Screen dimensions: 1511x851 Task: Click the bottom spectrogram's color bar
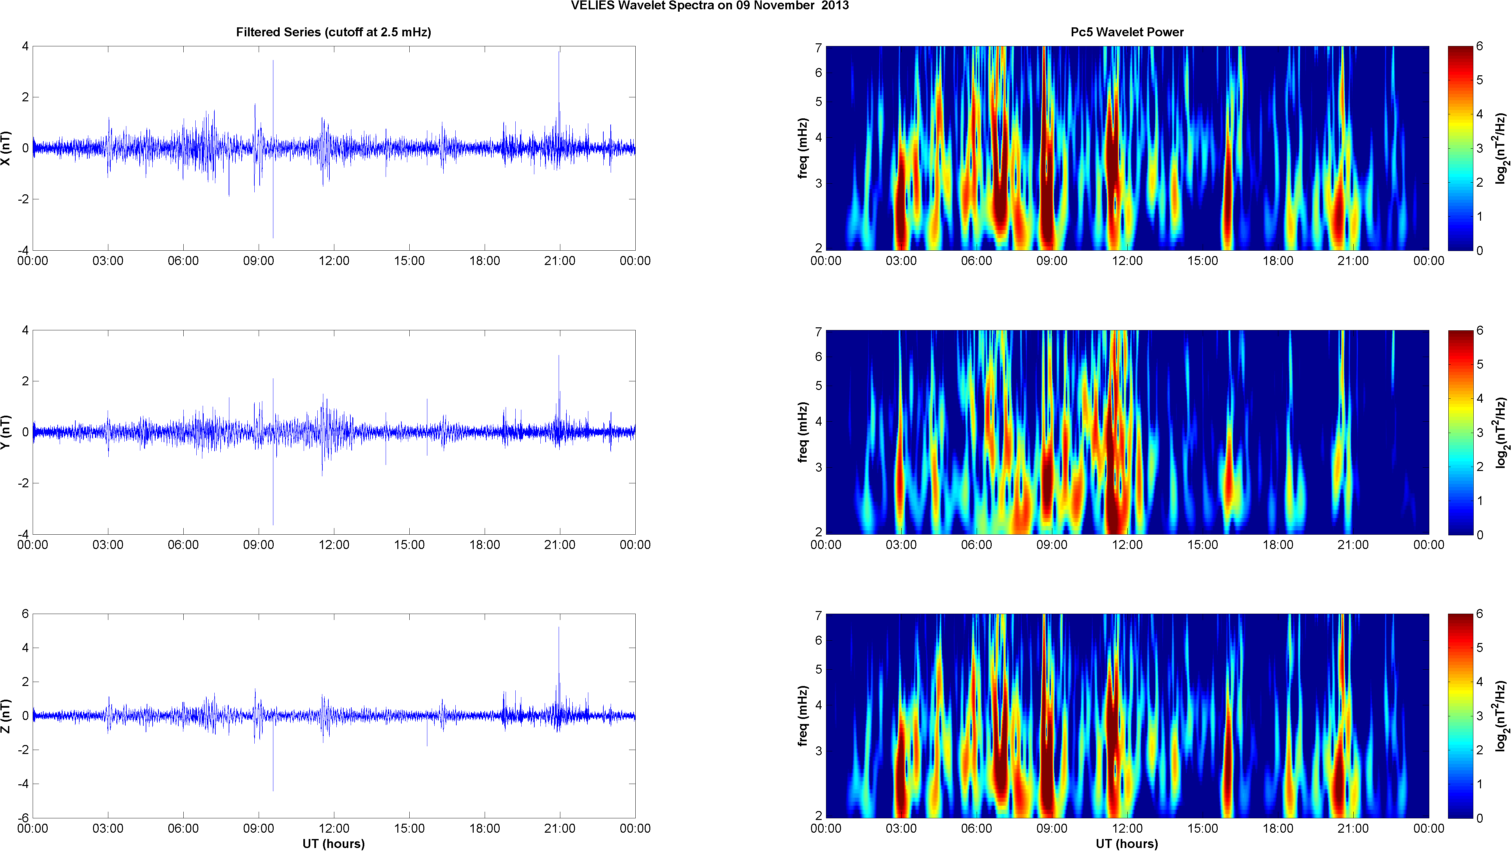(1460, 716)
